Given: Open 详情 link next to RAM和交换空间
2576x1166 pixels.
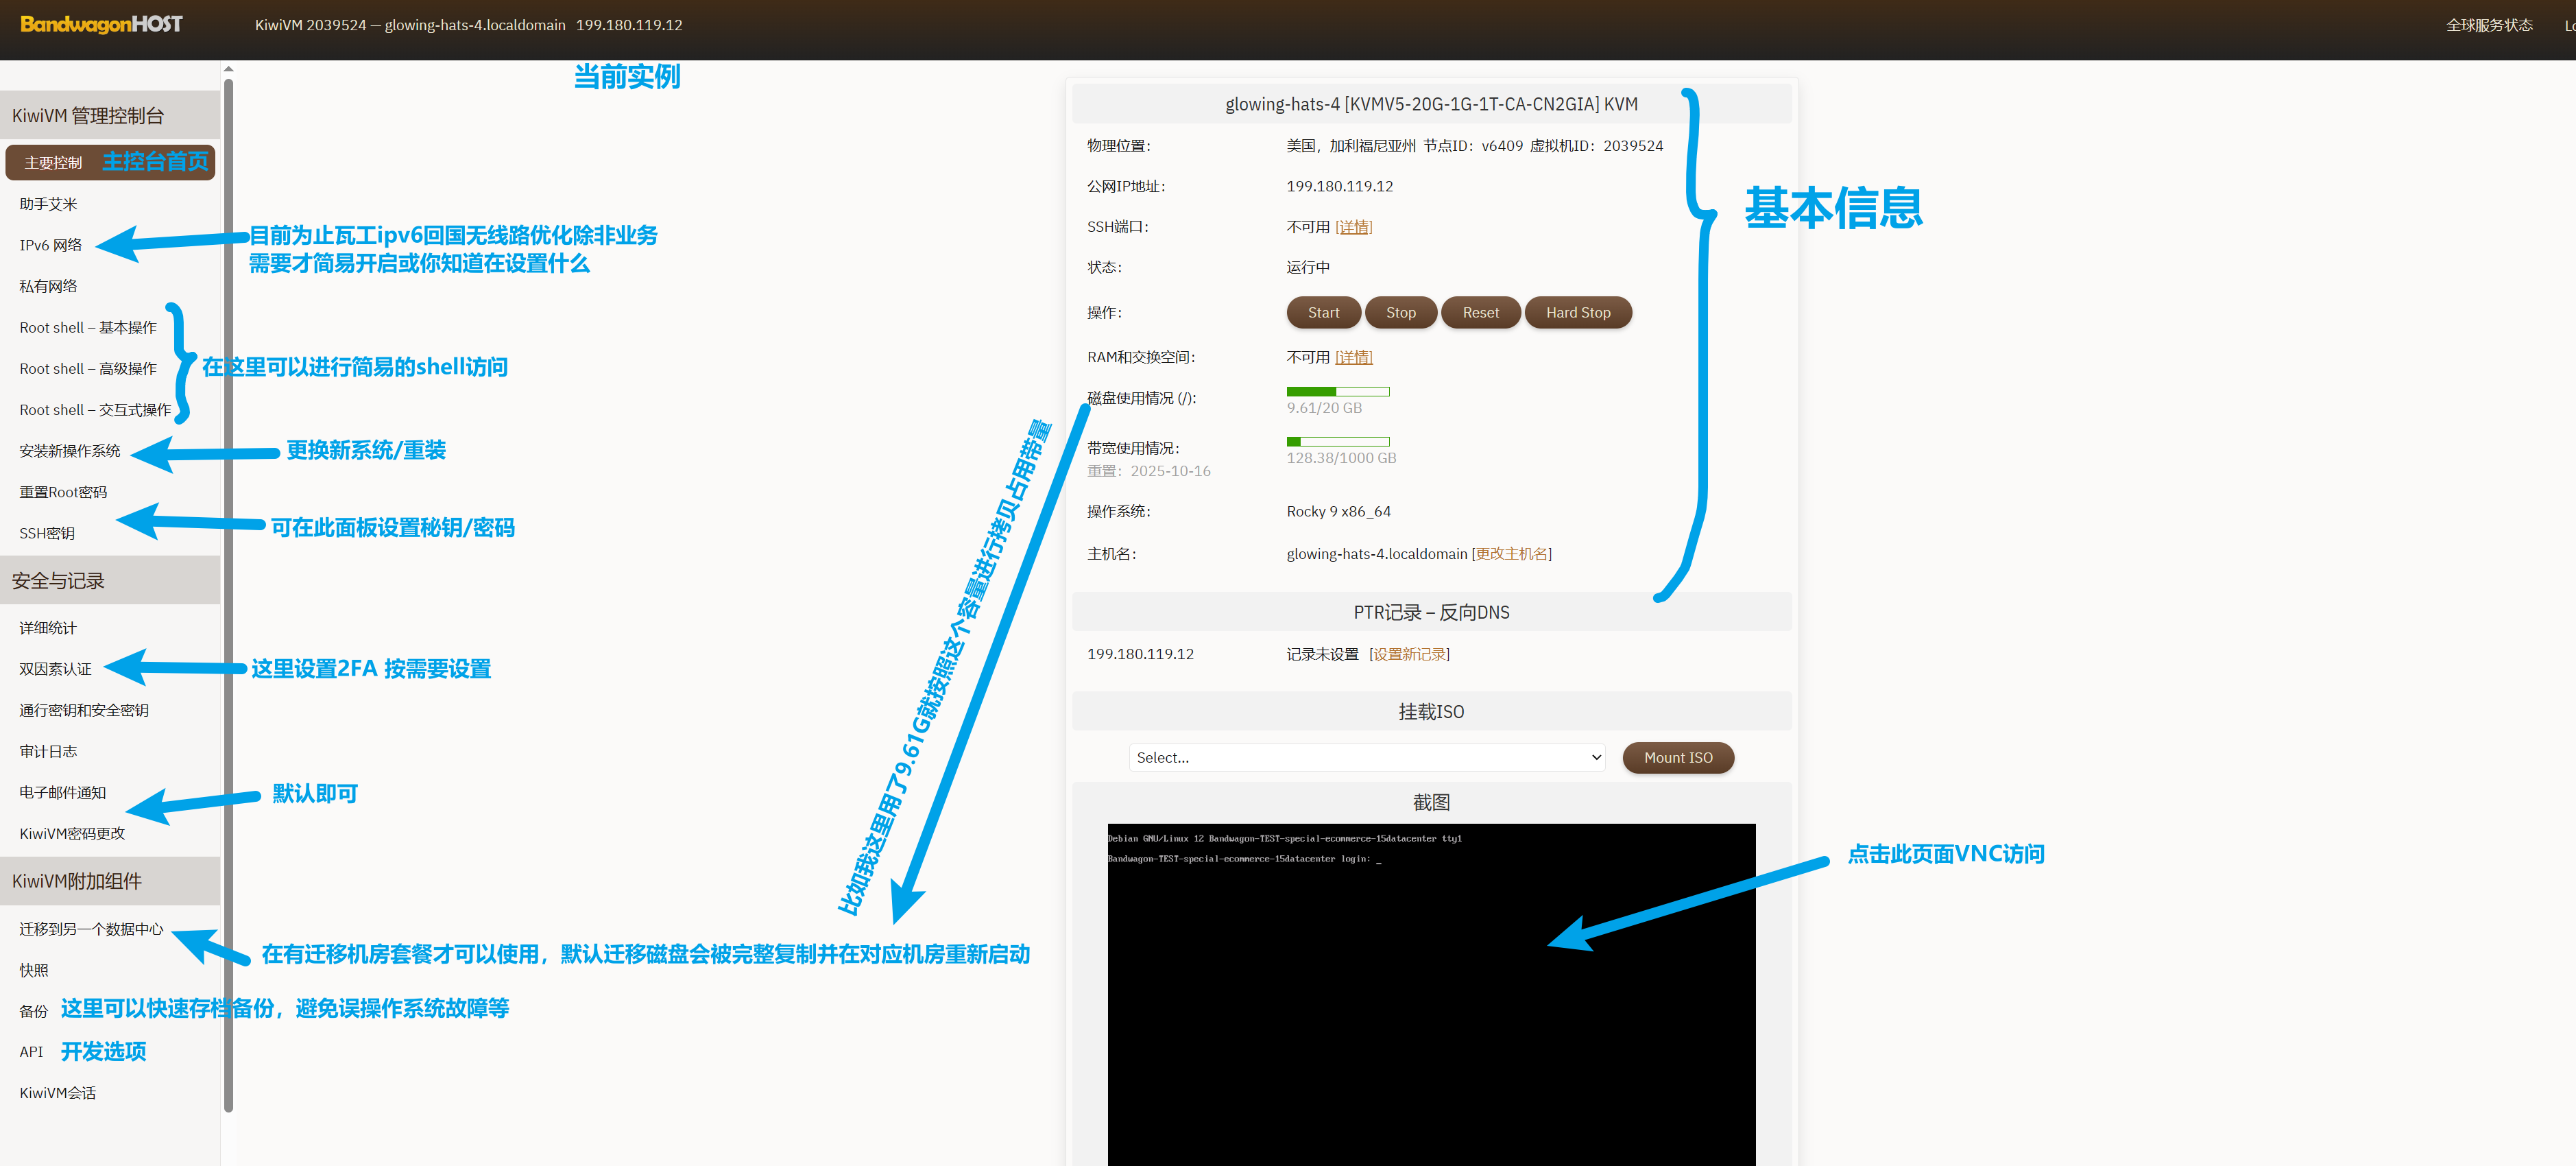Looking at the screenshot, I should pos(1354,357).
